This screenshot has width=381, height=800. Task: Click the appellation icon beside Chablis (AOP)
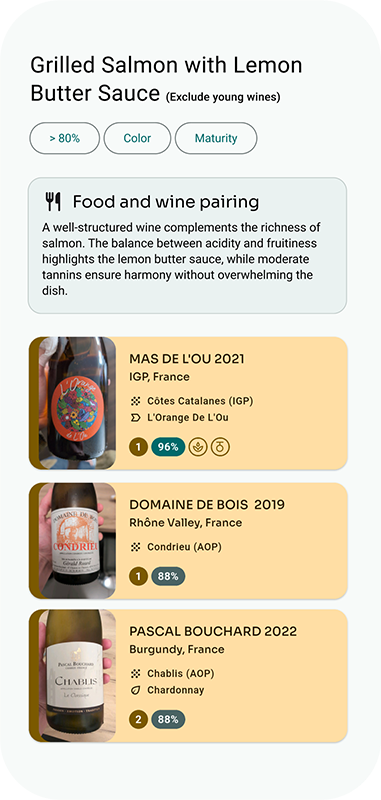pyautogui.click(x=135, y=673)
